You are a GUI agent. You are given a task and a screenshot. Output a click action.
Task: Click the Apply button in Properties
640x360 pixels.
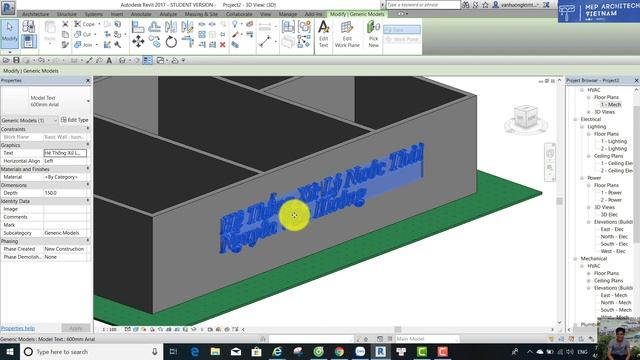click(x=76, y=328)
